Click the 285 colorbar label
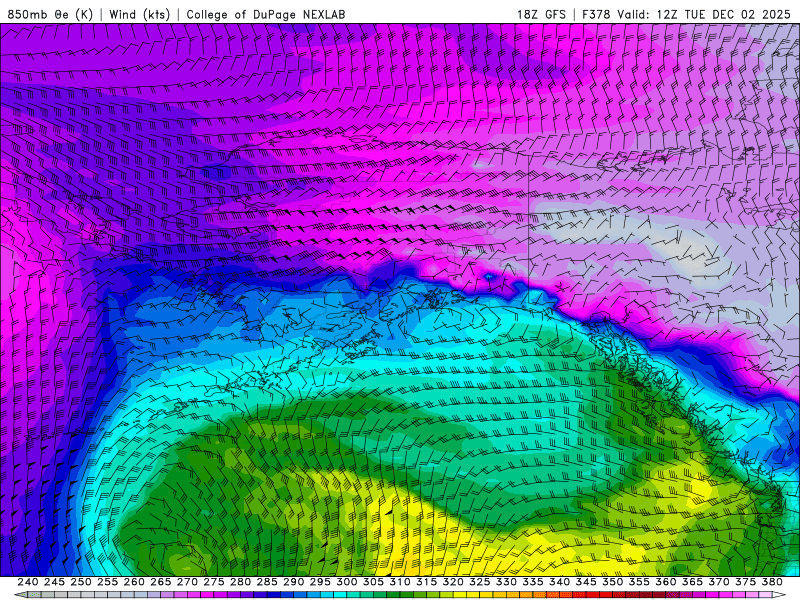Image resolution: width=800 pixels, height=600 pixels. pyautogui.click(x=267, y=582)
